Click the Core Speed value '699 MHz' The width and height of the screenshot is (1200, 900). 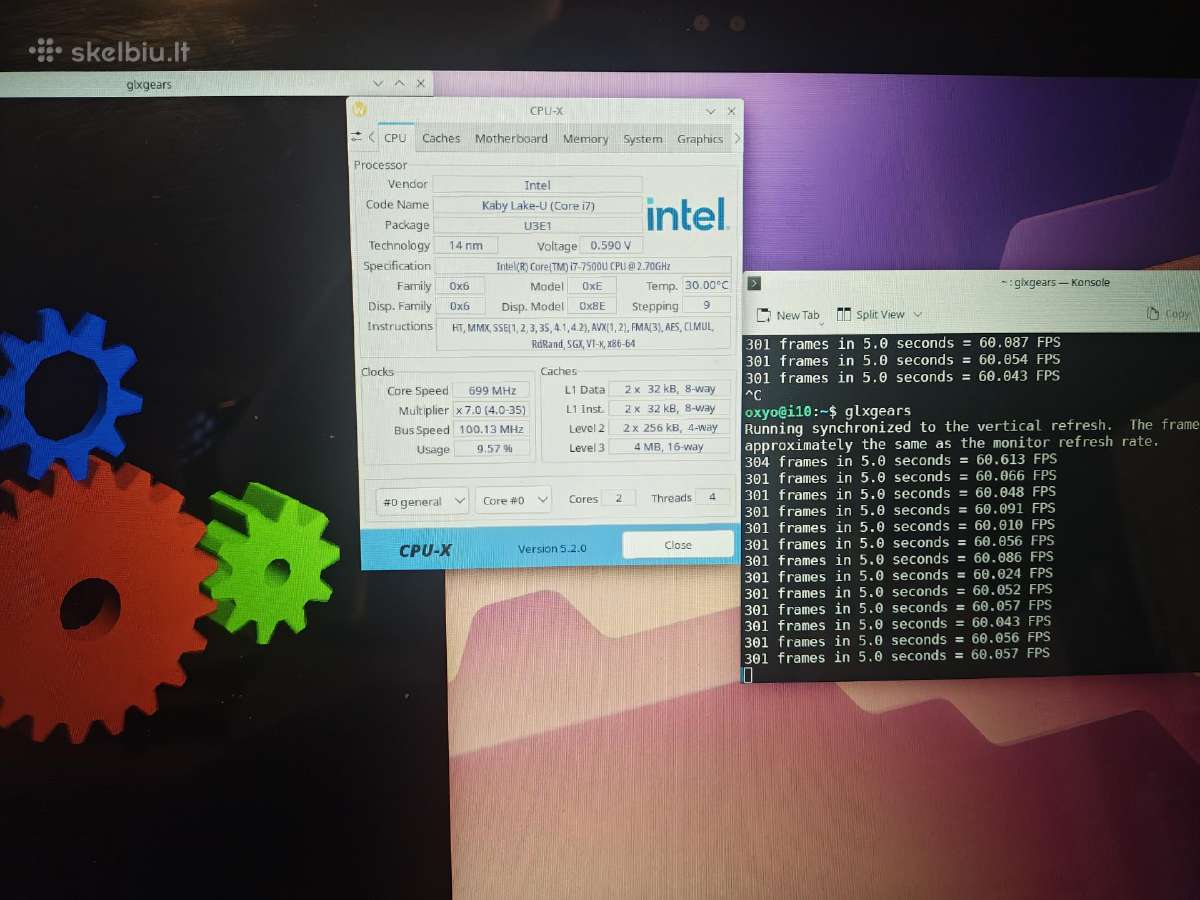pyautogui.click(x=491, y=390)
